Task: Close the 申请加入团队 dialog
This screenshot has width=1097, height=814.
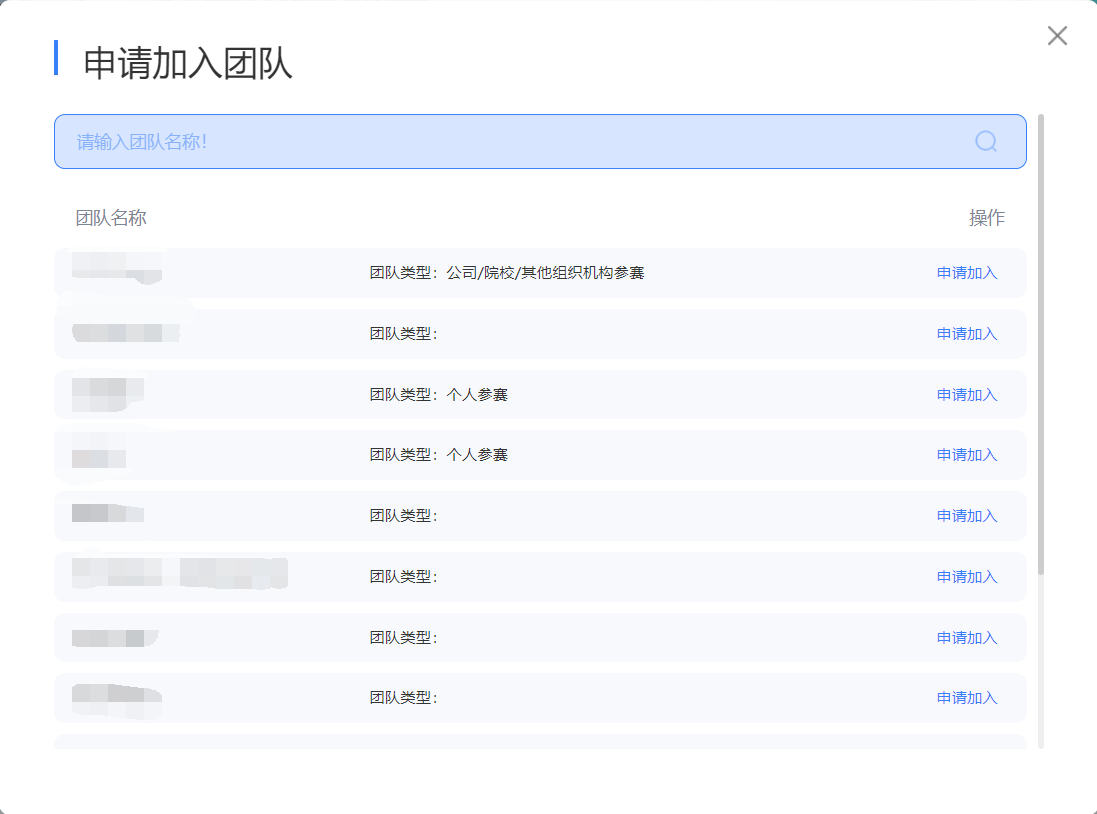Action: (x=1057, y=36)
